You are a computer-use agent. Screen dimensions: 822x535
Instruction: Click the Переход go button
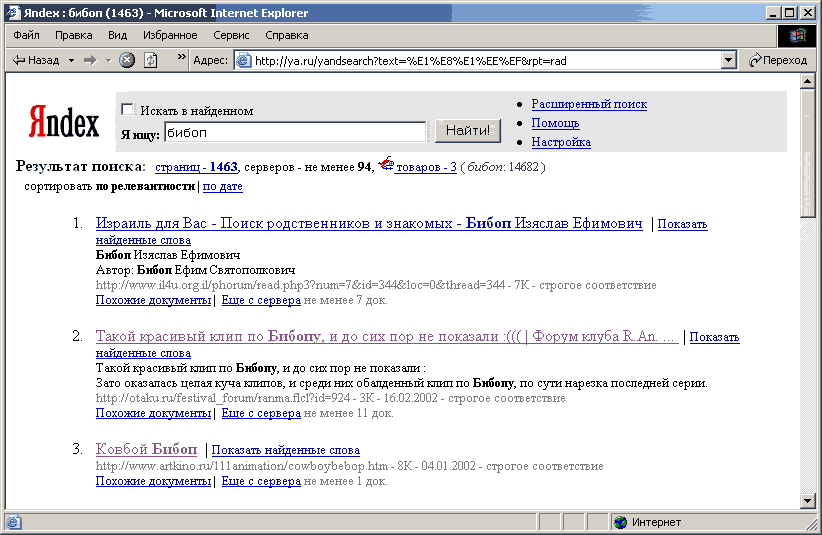point(778,60)
